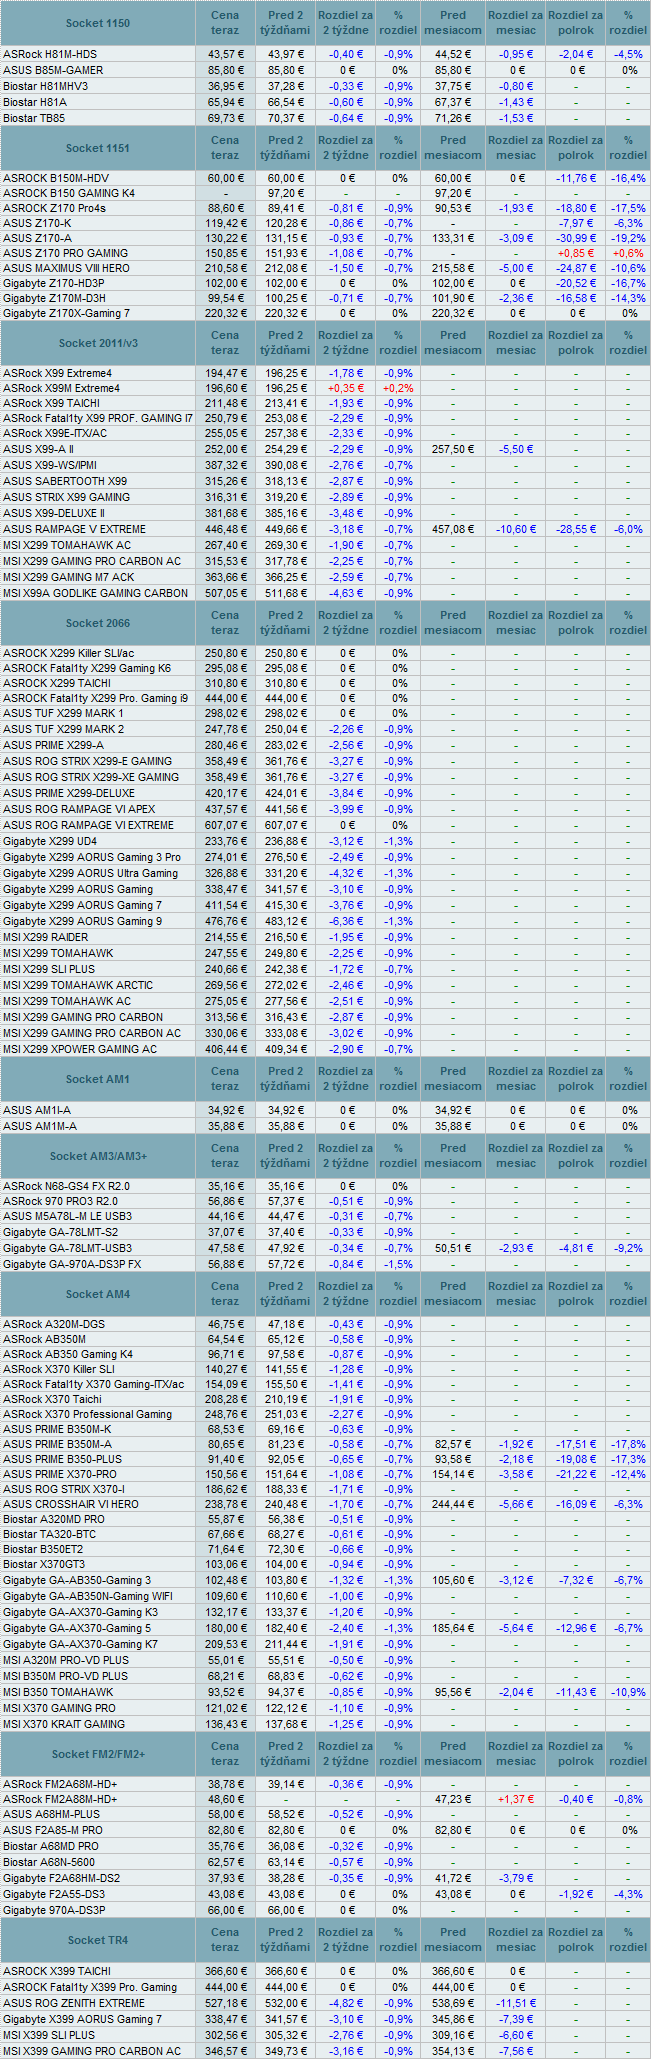The height and width of the screenshot is (2059, 651).
Task: Select the MSI X299 RAIDER row name
Action: pyautogui.click(x=45, y=937)
